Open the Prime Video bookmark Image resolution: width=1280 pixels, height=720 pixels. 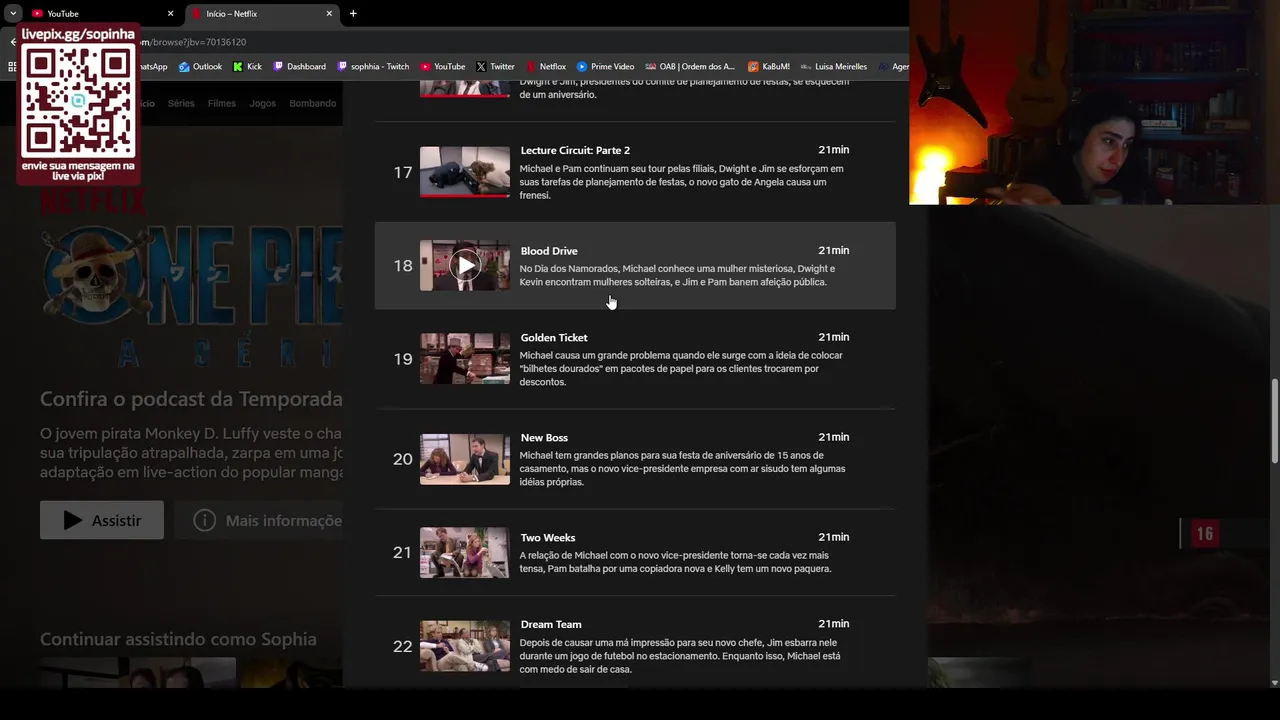pos(605,66)
